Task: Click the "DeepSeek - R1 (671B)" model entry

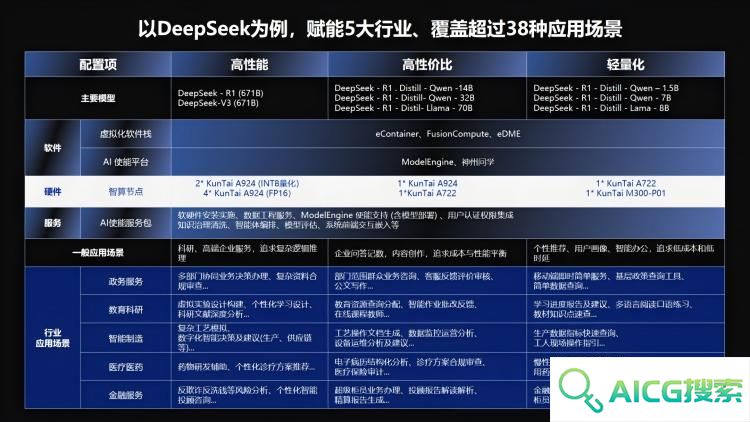Action: tap(221, 93)
